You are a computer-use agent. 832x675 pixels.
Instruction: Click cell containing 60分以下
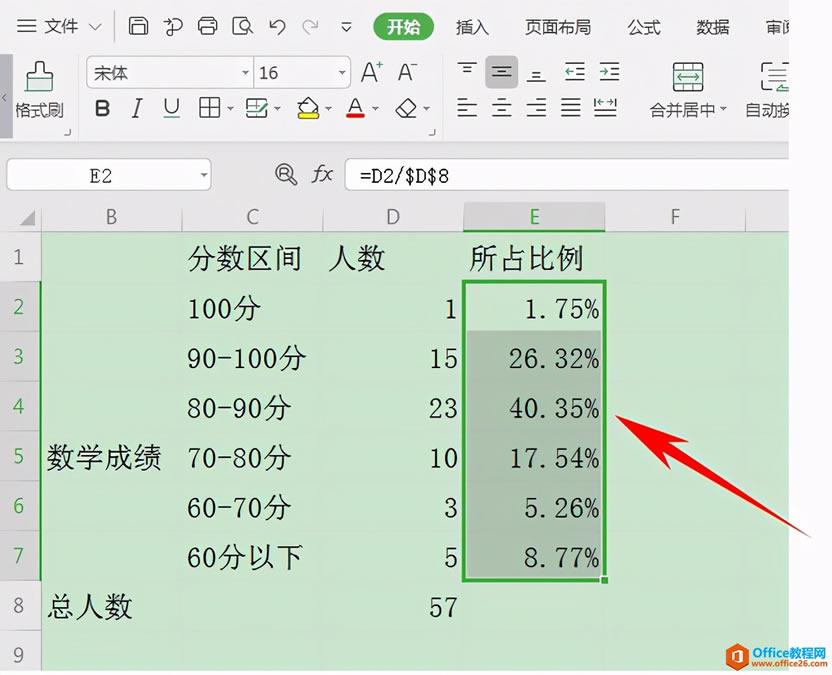(x=253, y=557)
